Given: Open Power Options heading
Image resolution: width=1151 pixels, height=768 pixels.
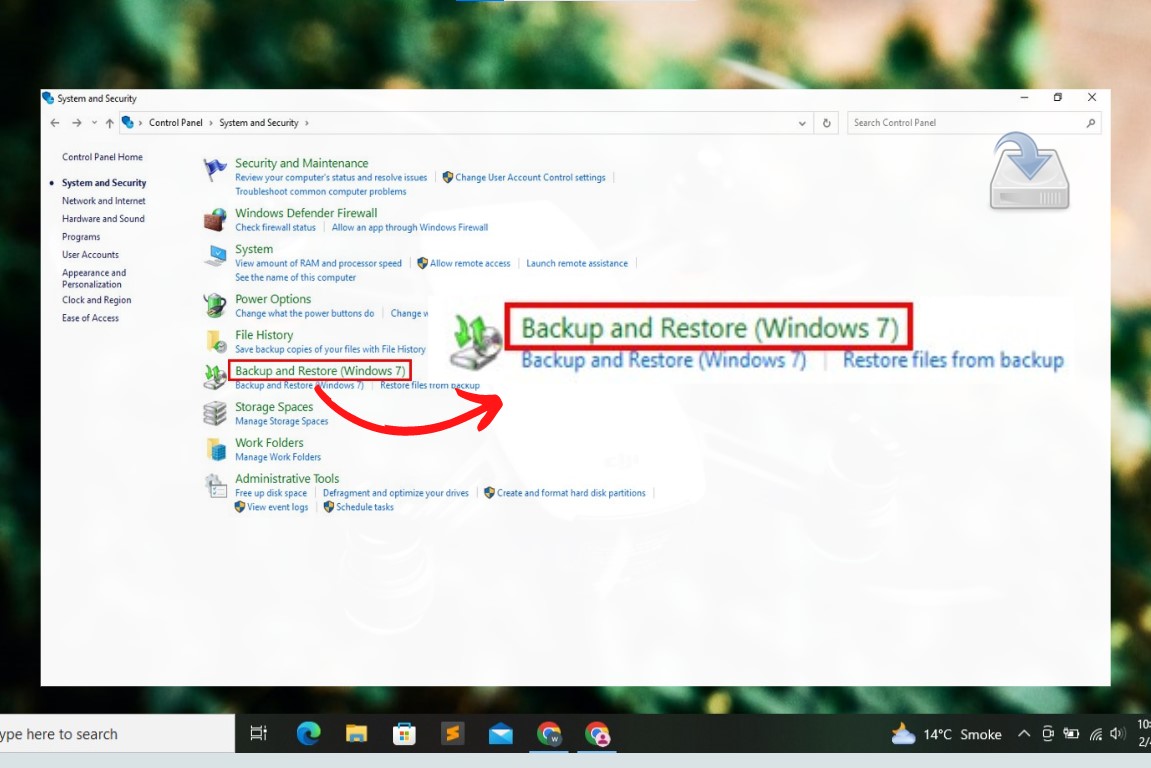Looking at the screenshot, I should click(x=273, y=299).
